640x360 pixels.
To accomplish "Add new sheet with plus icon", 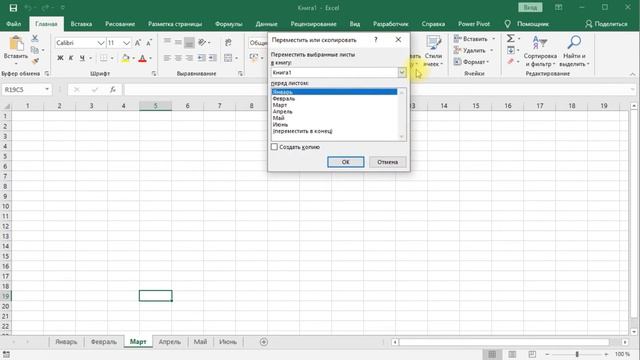I will point(264,342).
